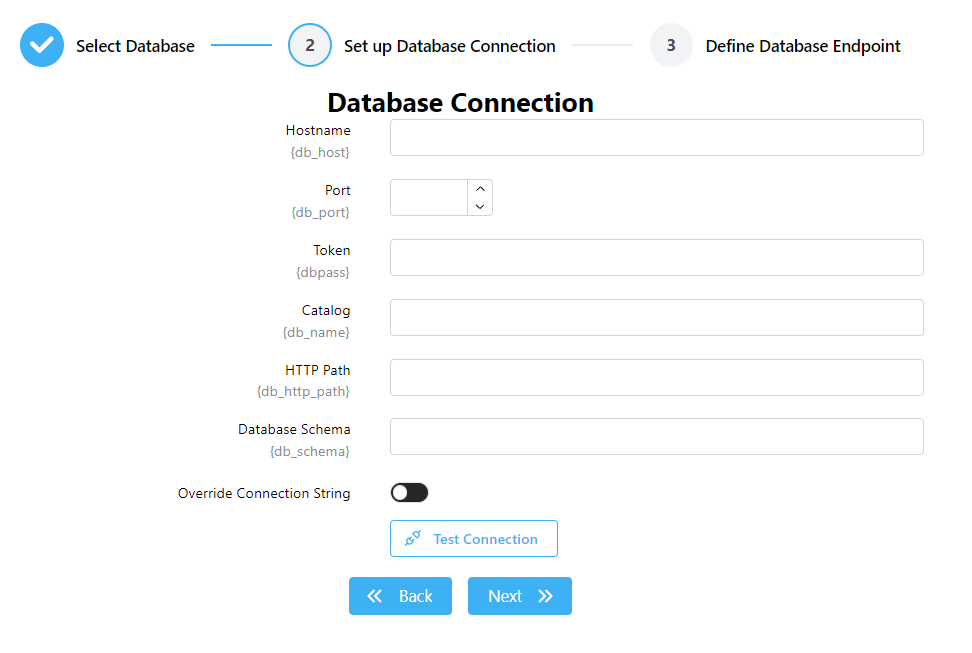The width and height of the screenshot is (972, 653).
Task: Click the step 3 circle indicator
Action: point(671,46)
